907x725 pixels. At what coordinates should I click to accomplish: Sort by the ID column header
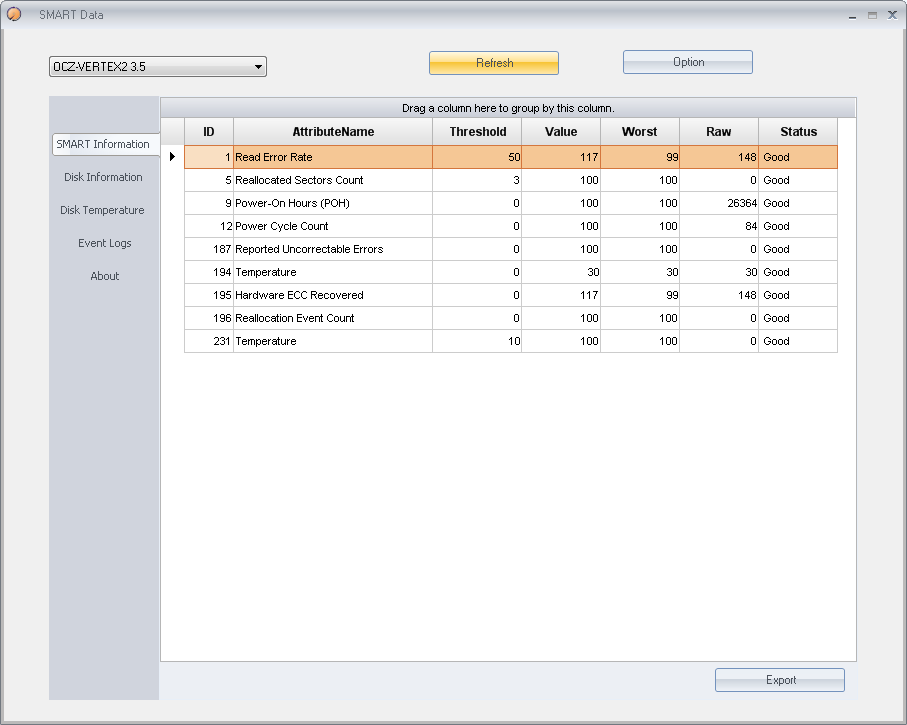point(209,132)
